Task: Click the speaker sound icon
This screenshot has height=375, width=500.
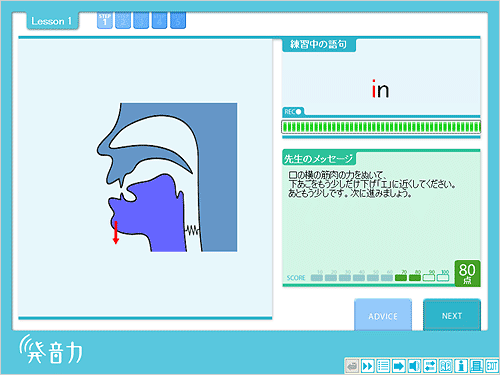Action: 414,366
